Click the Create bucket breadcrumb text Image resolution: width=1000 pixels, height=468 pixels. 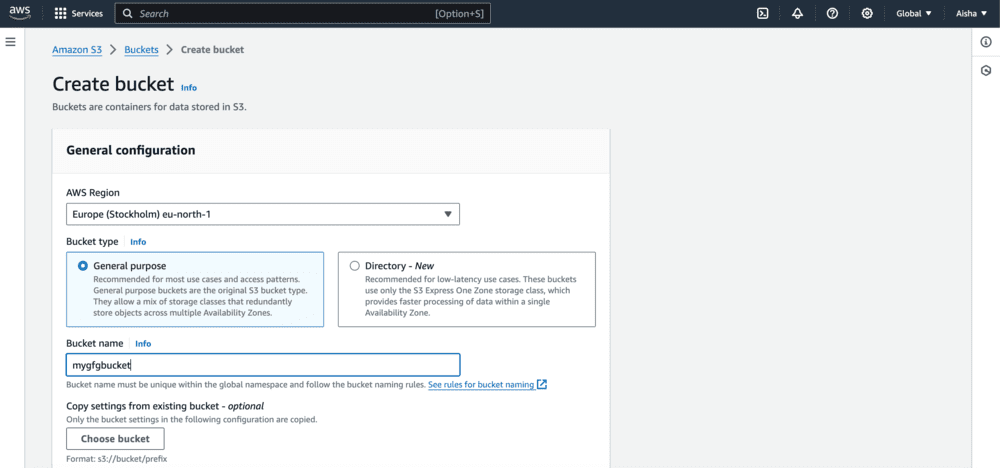(212, 50)
